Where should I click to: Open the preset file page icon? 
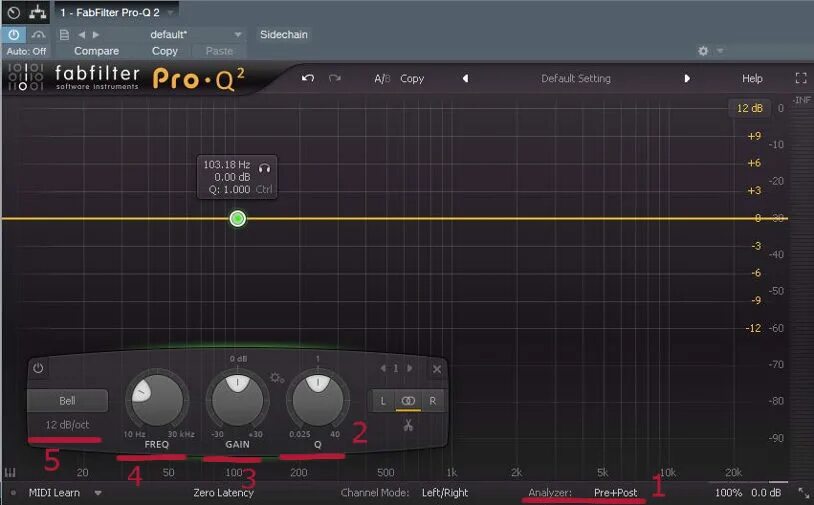tap(64, 35)
